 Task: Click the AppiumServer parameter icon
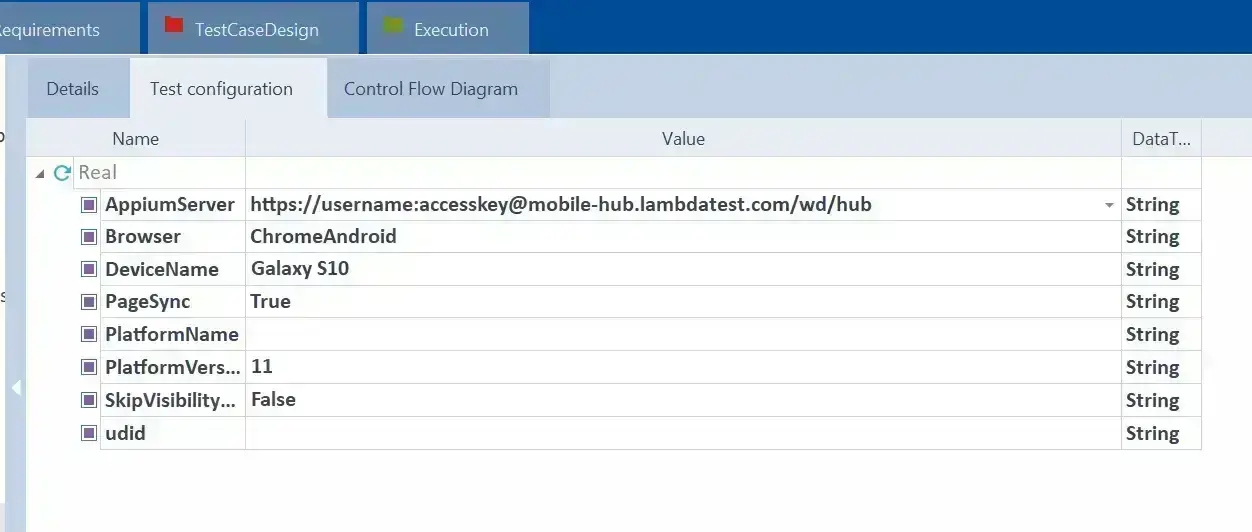(89, 205)
